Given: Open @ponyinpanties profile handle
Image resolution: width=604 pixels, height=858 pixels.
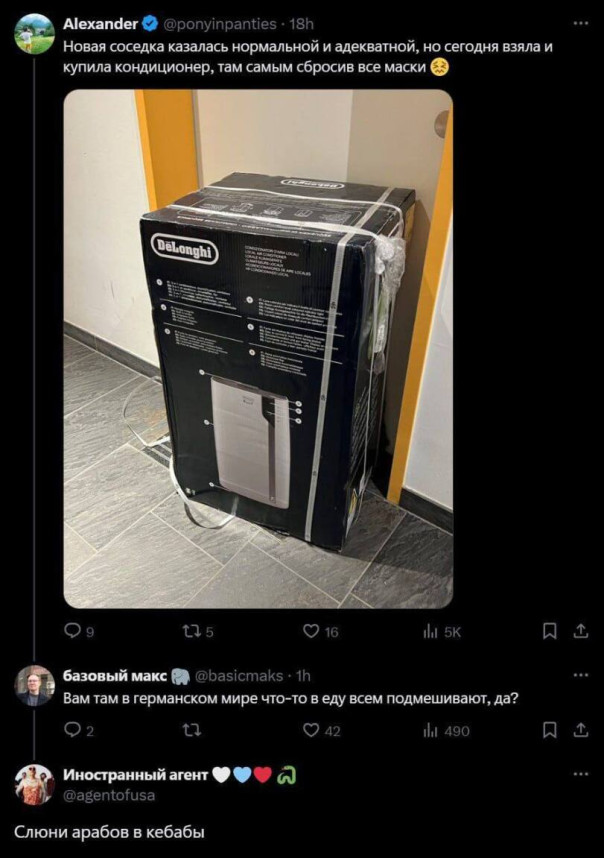Looking at the screenshot, I should [220, 24].
